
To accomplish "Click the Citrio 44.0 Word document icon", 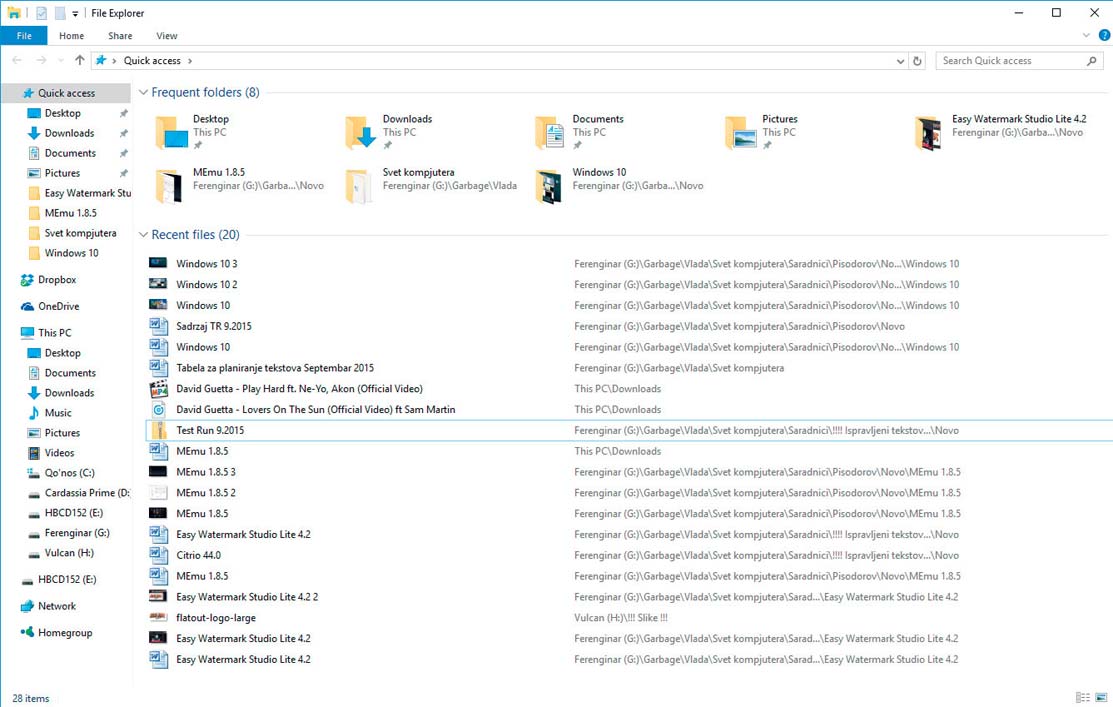I will [158, 555].
